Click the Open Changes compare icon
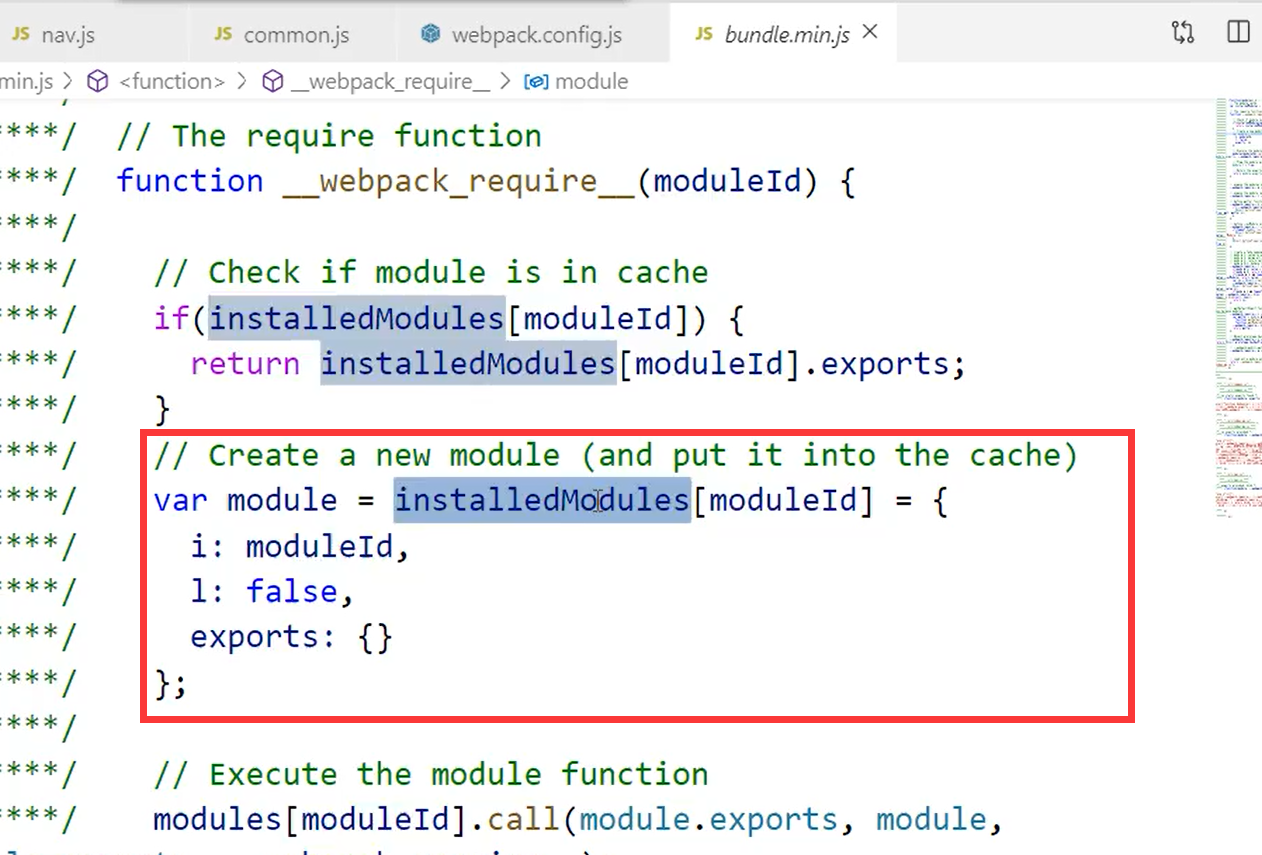Viewport: 1262px width, 855px height. tap(1183, 33)
